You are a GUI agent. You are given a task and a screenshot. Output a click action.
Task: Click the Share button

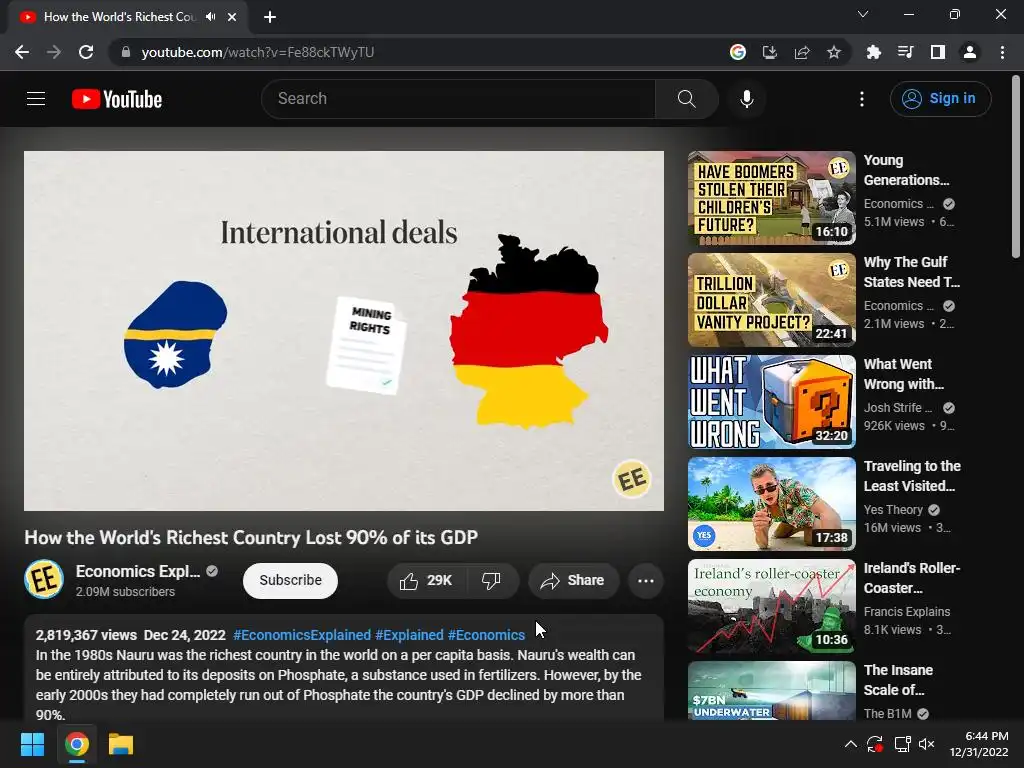(573, 581)
